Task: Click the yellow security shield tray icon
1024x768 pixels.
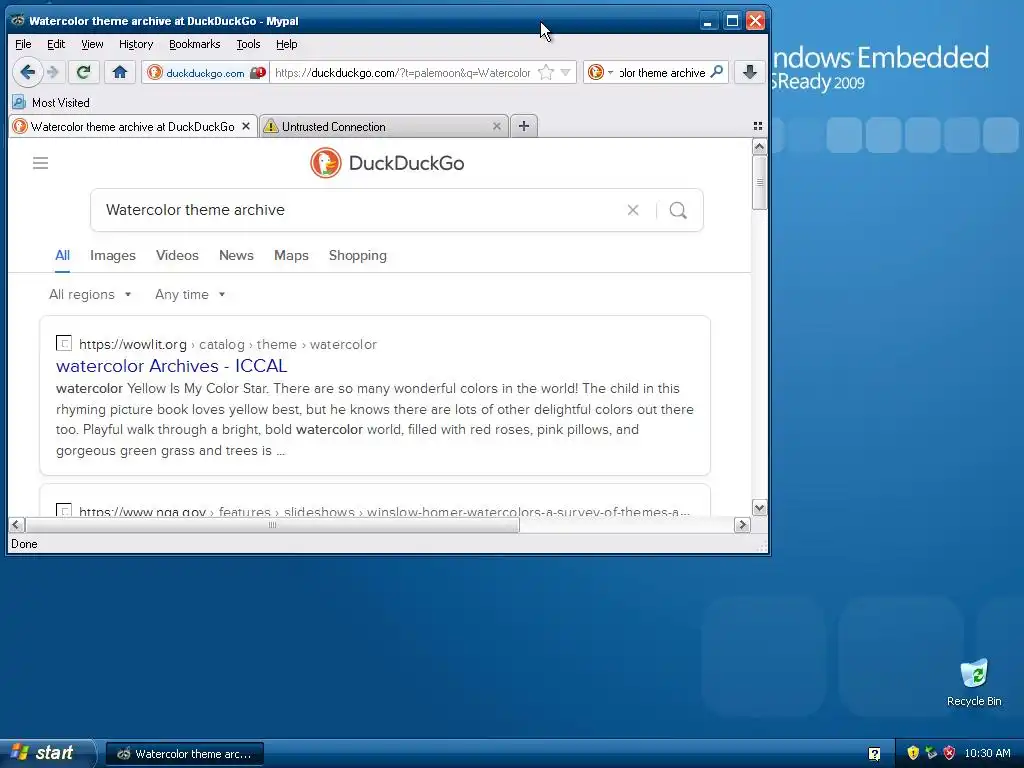Action: [913, 753]
